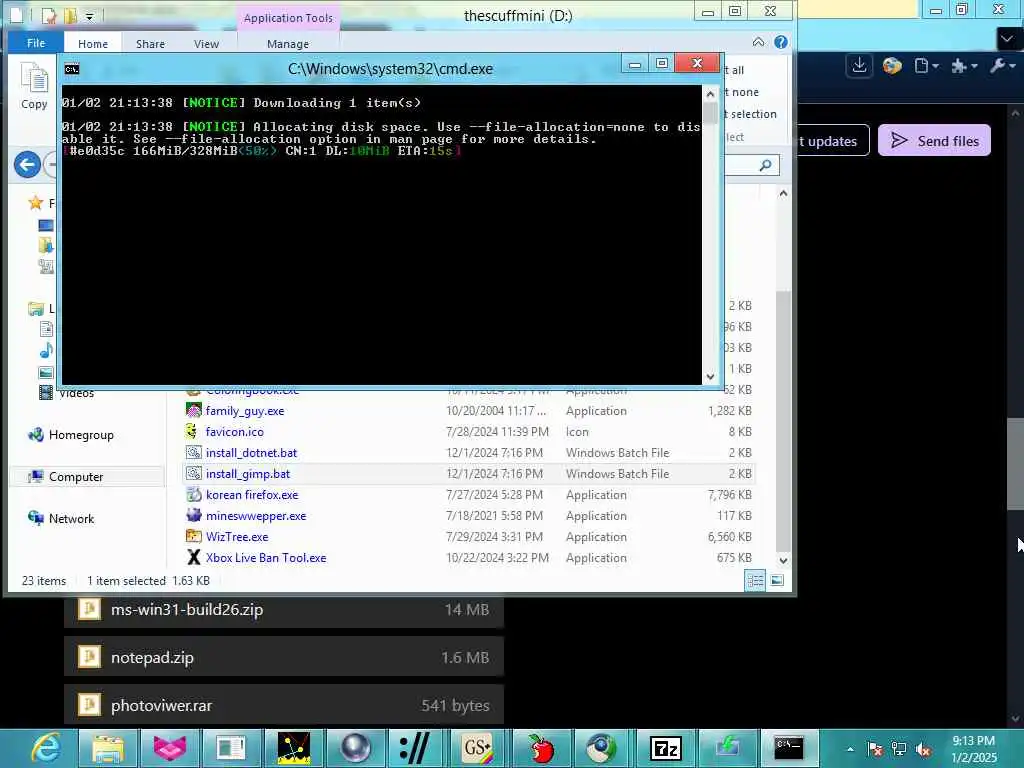Image resolution: width=1024 pixels, height=768 pixels.
Task: Open the constellation graph taskbar icon
Action: point(294,748)
